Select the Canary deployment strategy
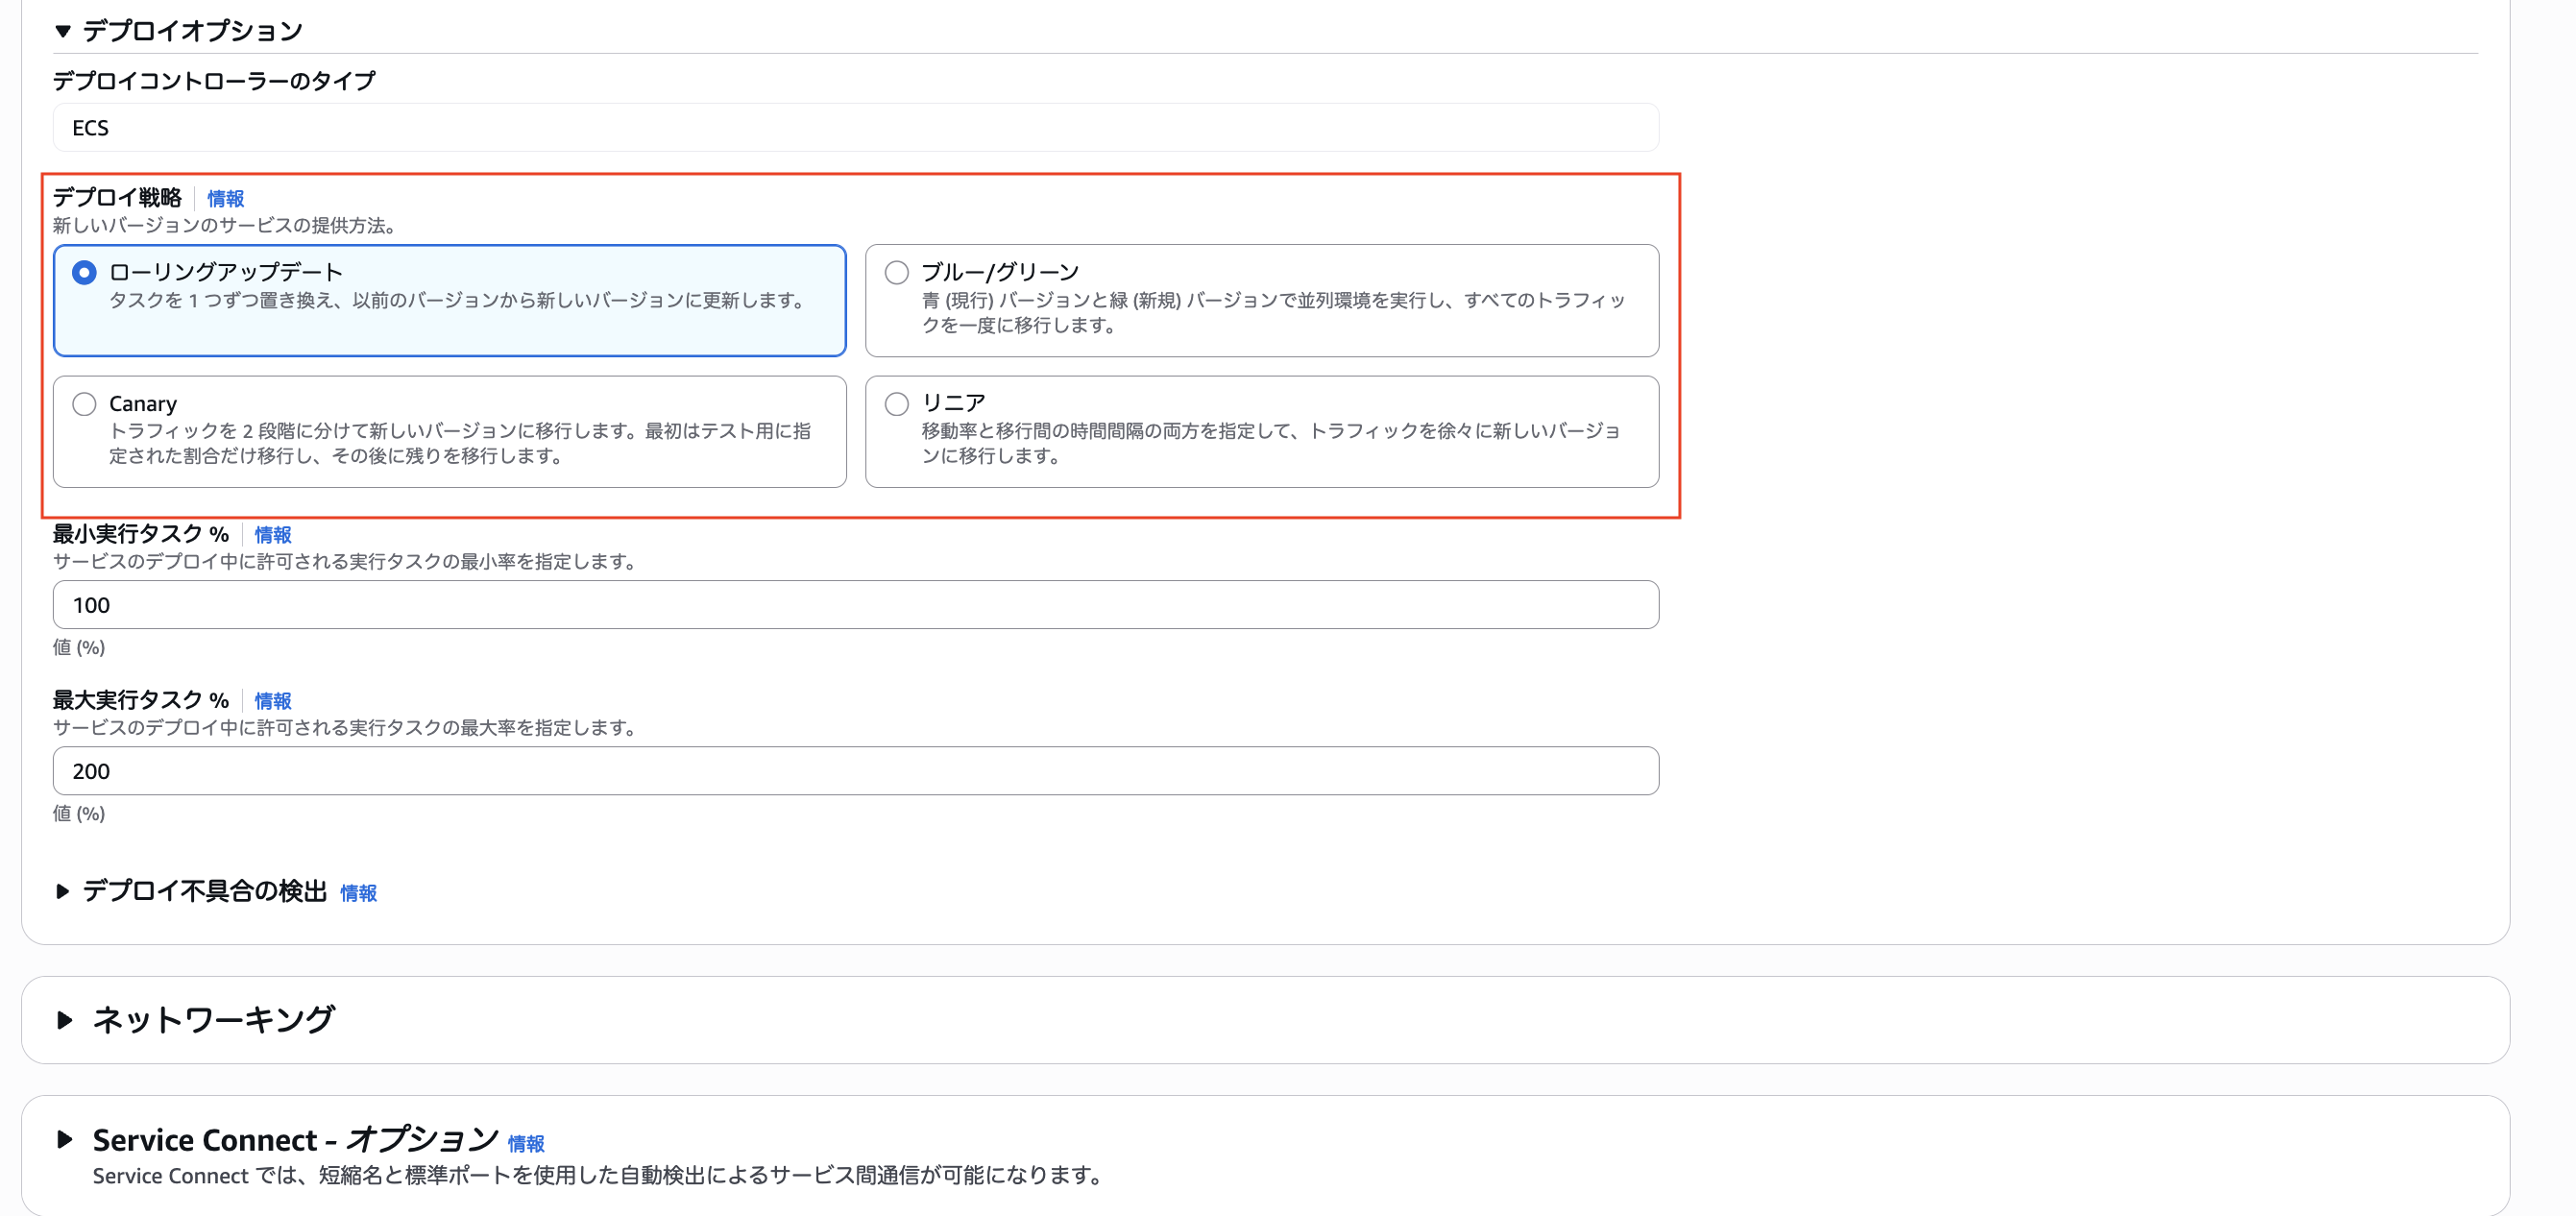Image resolution: width=2576 pixels, height=1216 pixels. point(85,403)
